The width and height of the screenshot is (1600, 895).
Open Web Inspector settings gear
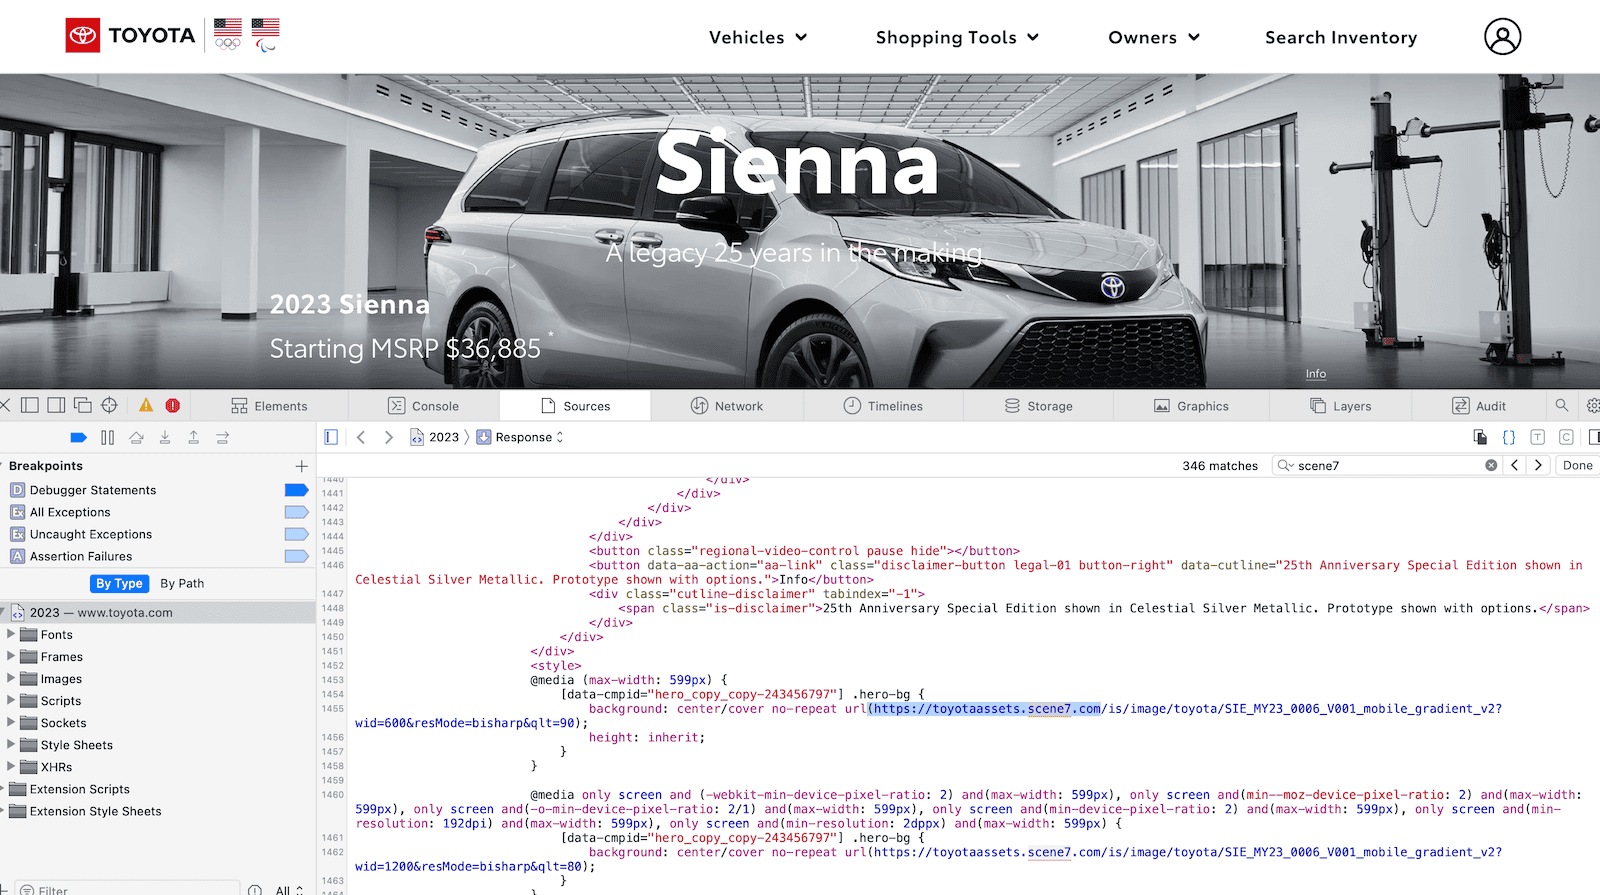(x=1592, y=405)
